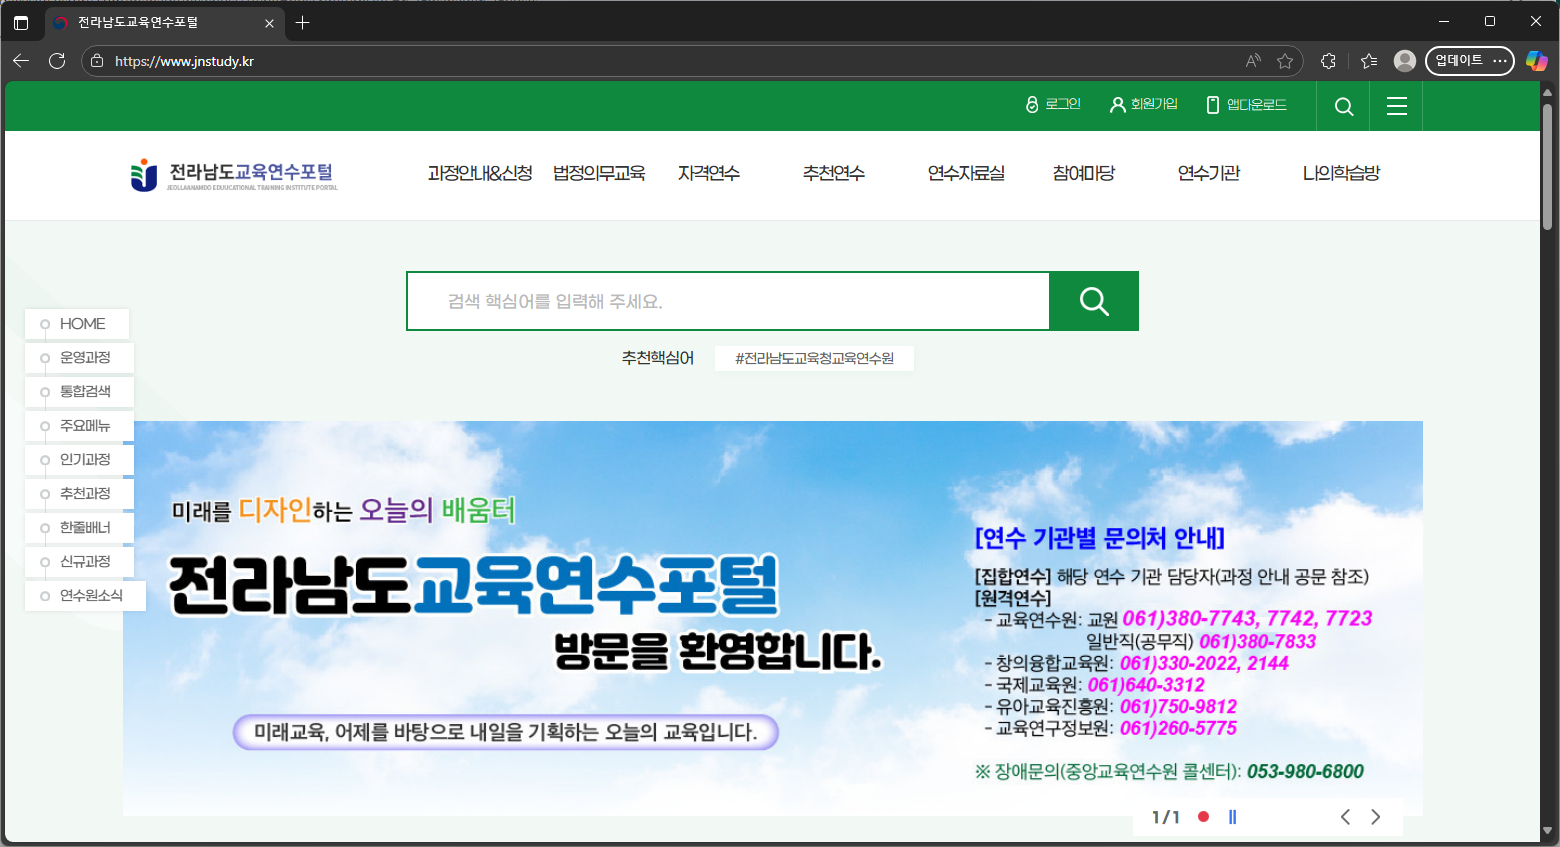Open the site search magnifier icon
Screen dimensions: 1560x847
[x=1343, y=105]
